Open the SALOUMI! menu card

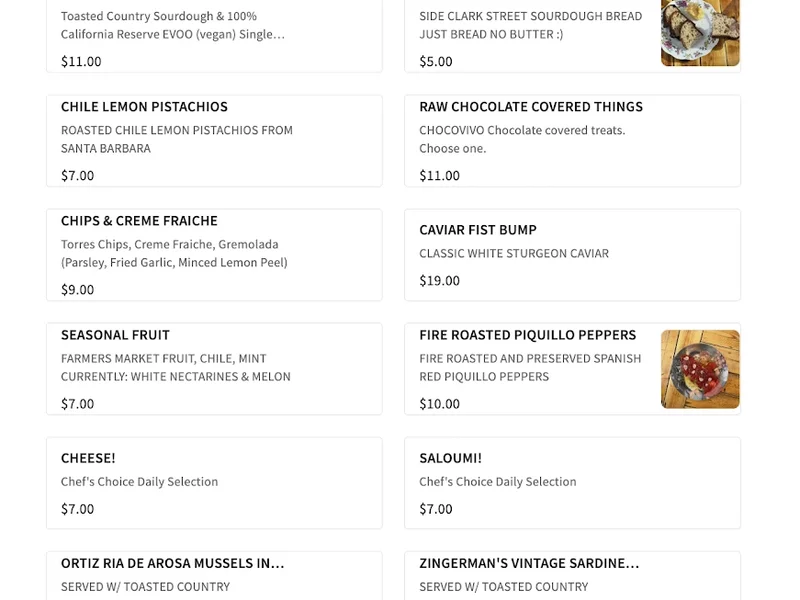(x=571, y=482)
